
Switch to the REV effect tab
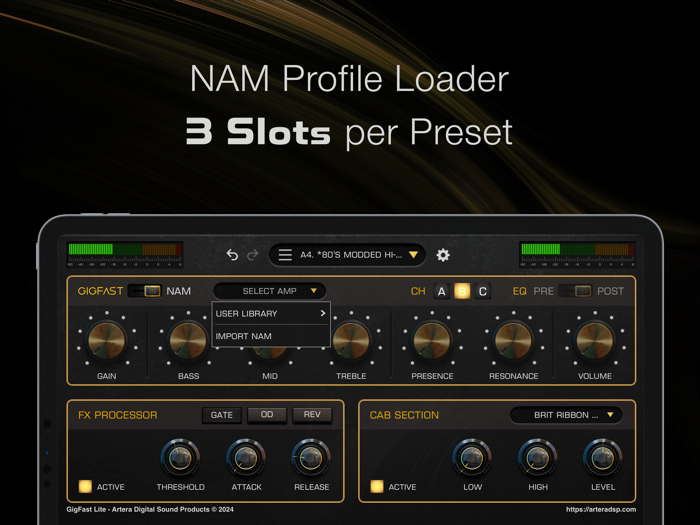pos(312,415)
